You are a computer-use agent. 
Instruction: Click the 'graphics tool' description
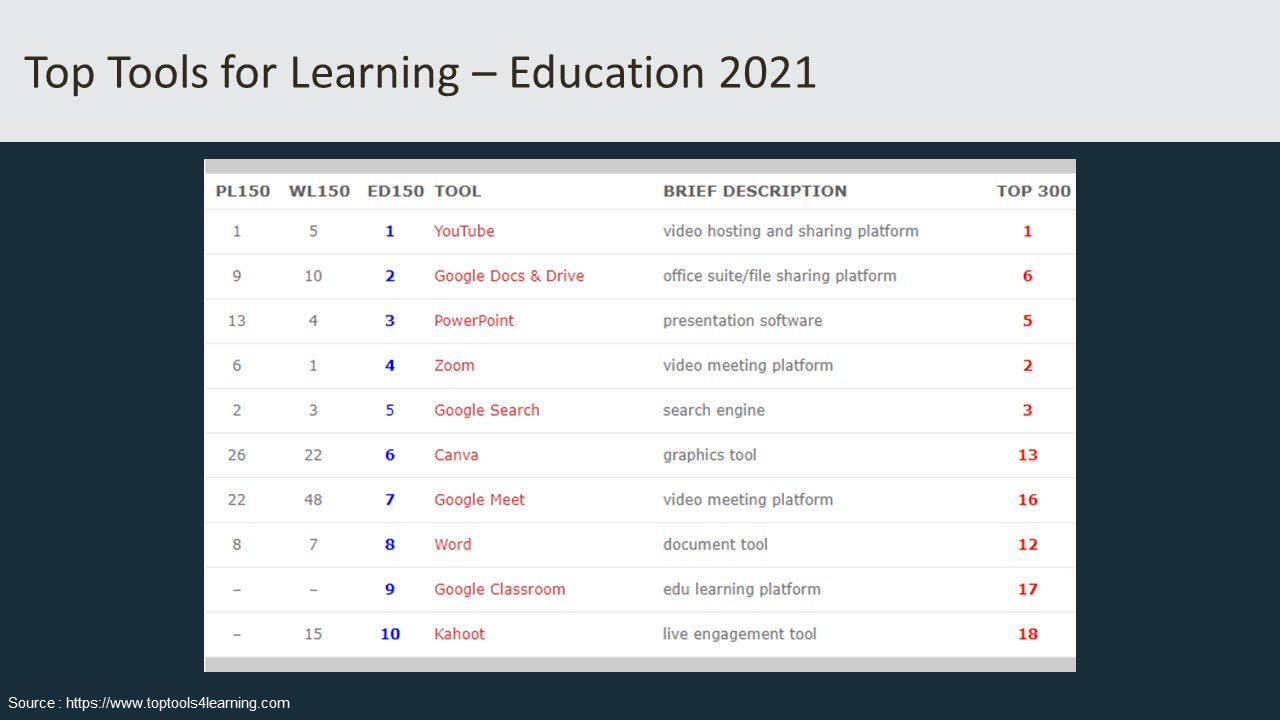pos(710,455)
